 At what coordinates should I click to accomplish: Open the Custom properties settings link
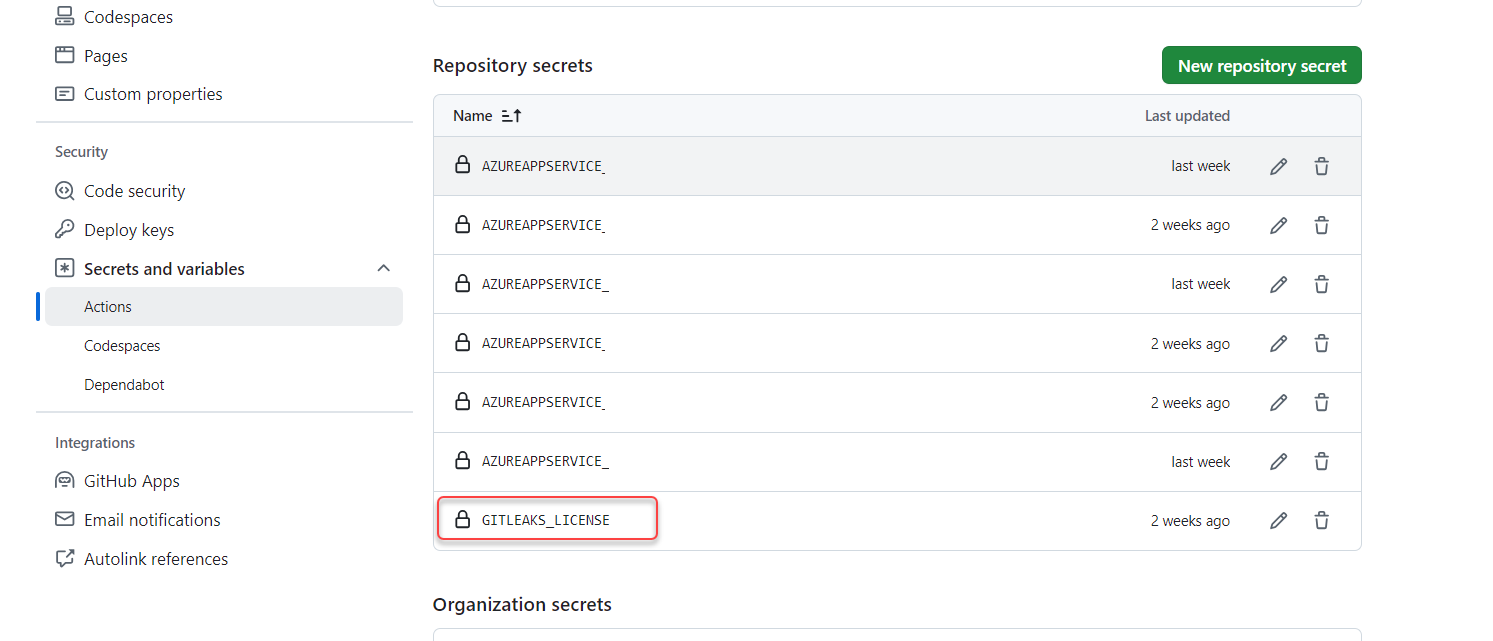click(153, 94)
